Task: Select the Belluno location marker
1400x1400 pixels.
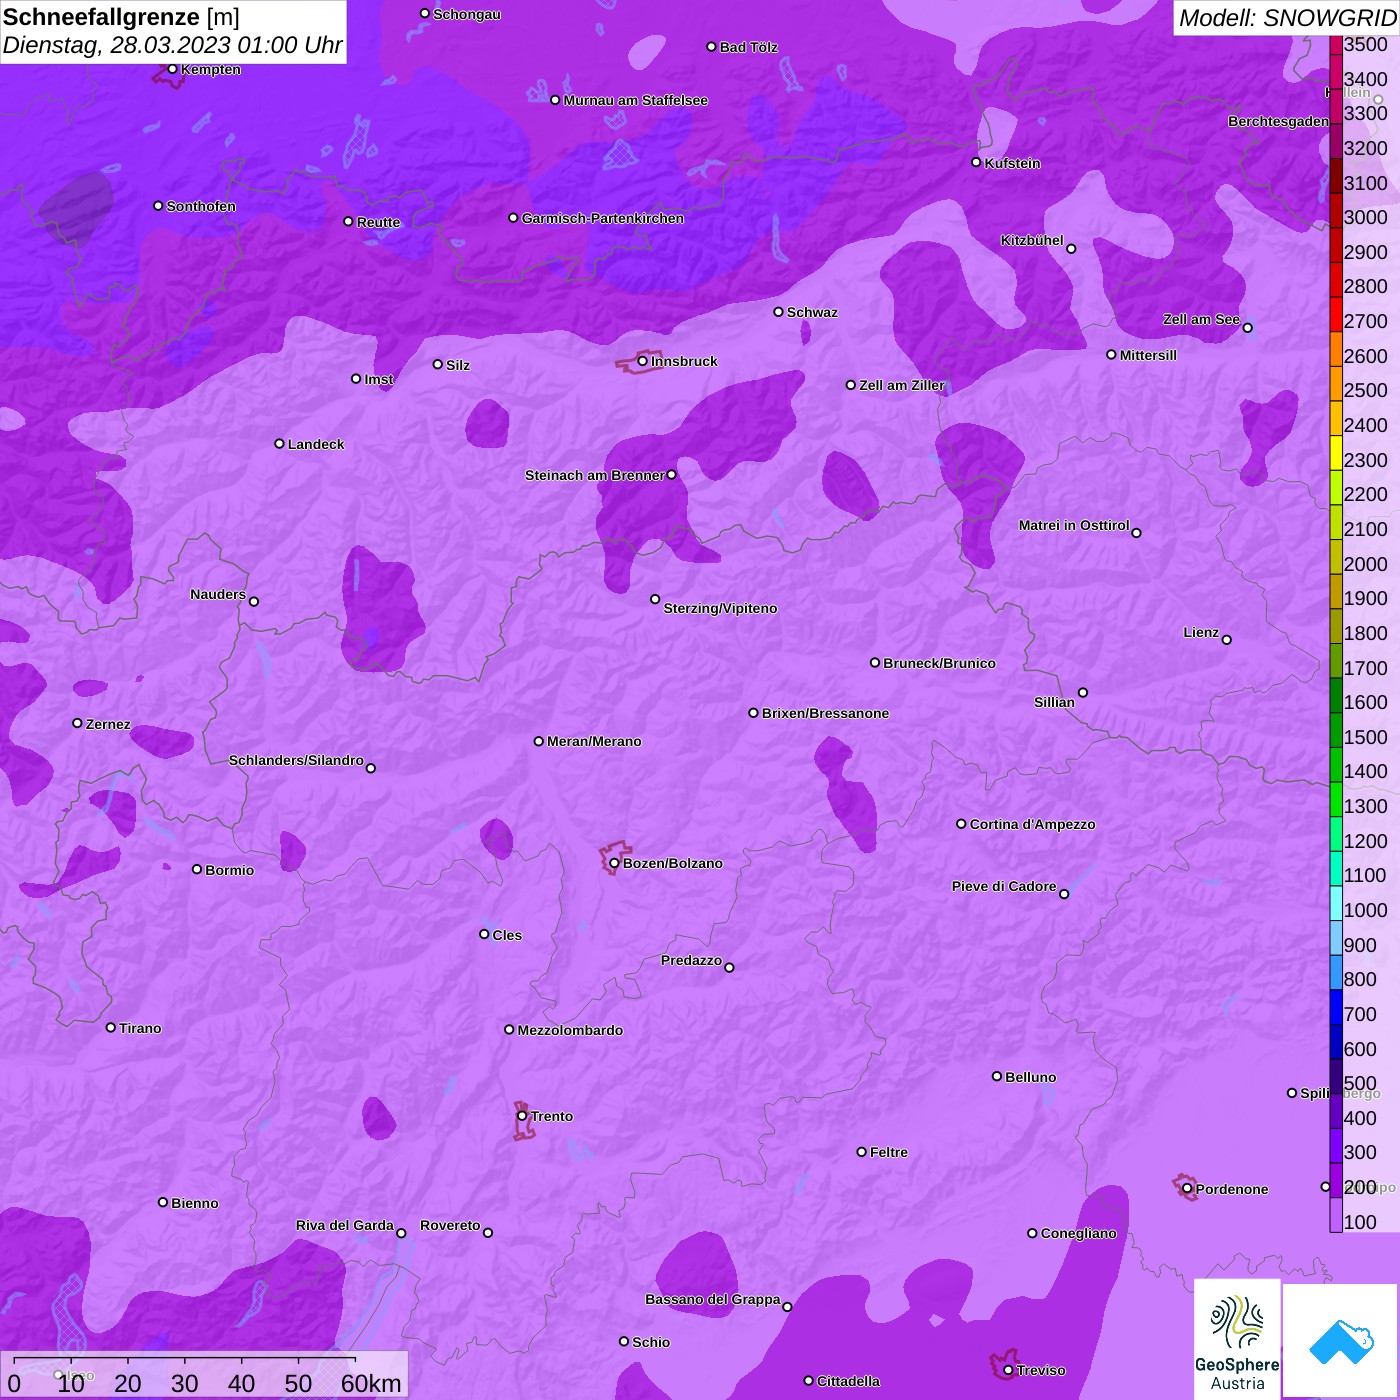Action: pyautogui.click(x=997, y=1077)
